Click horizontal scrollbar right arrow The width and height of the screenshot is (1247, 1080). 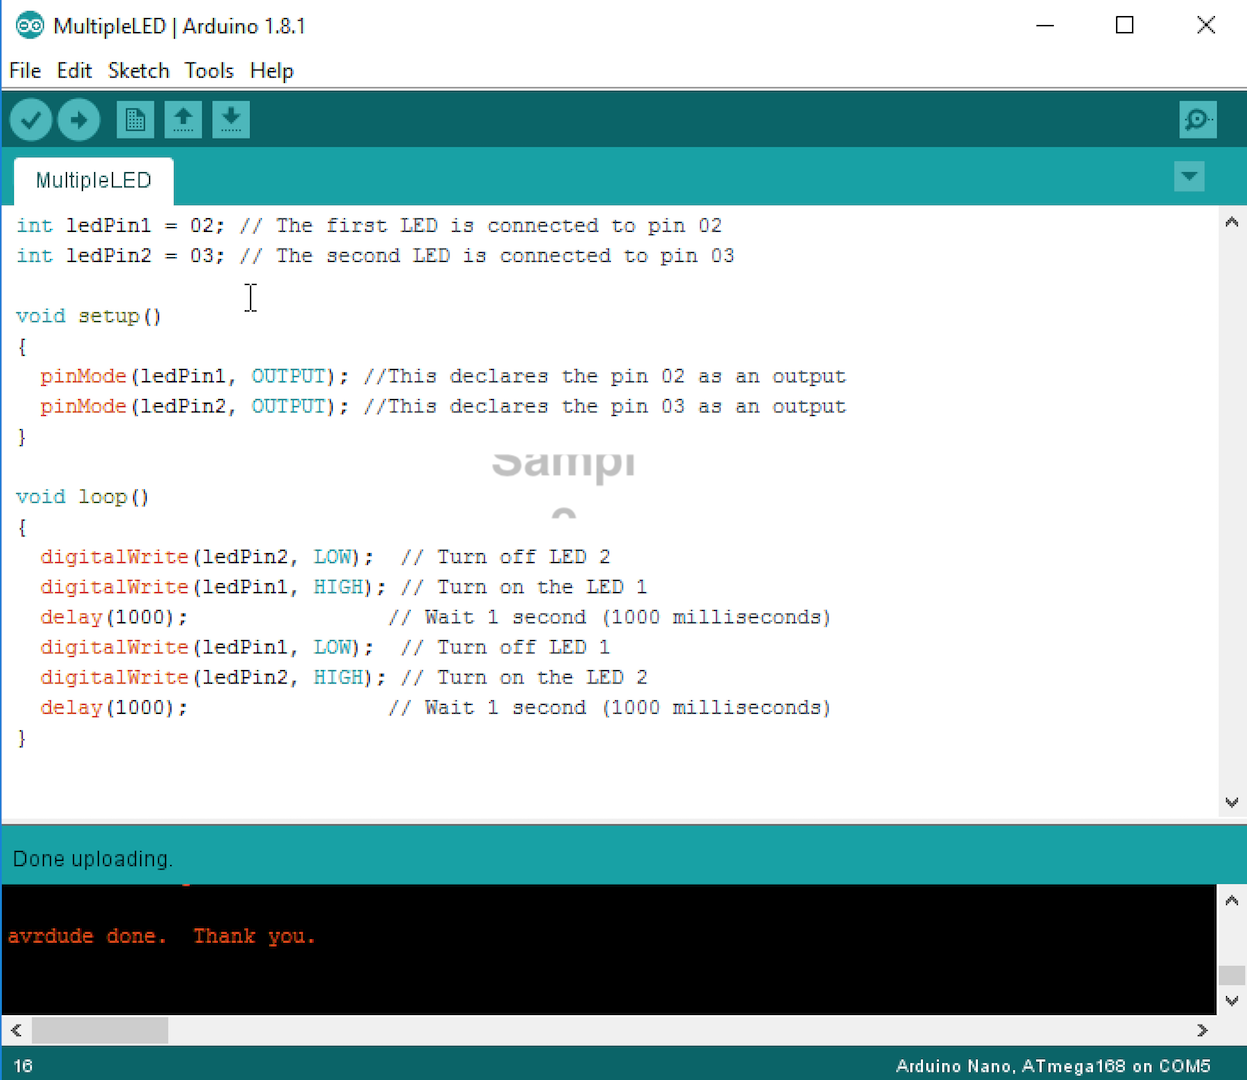pyautogui.click(x=1202, y=1030)
